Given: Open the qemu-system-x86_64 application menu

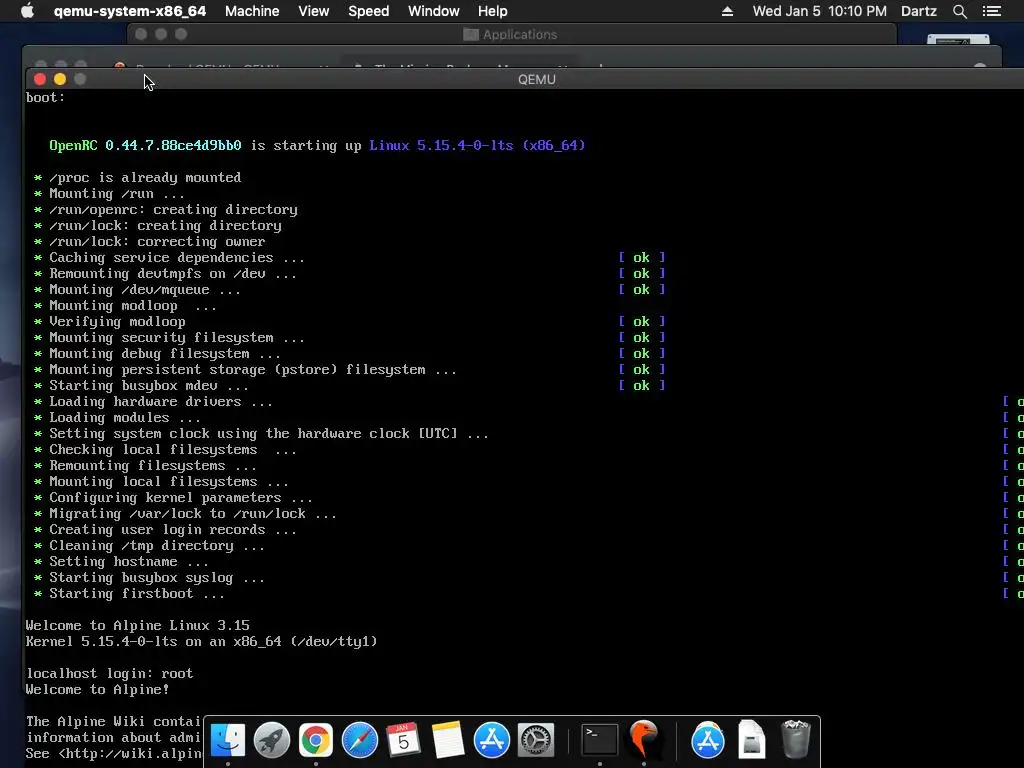Looking at the screenshot, I should pos(130,11).
